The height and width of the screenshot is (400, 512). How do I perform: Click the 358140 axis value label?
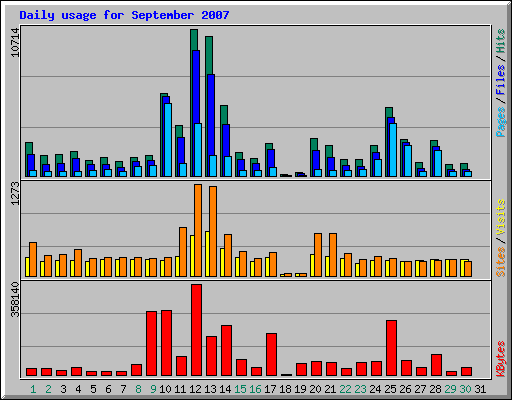pyautogui.click(x=15, y=300)
